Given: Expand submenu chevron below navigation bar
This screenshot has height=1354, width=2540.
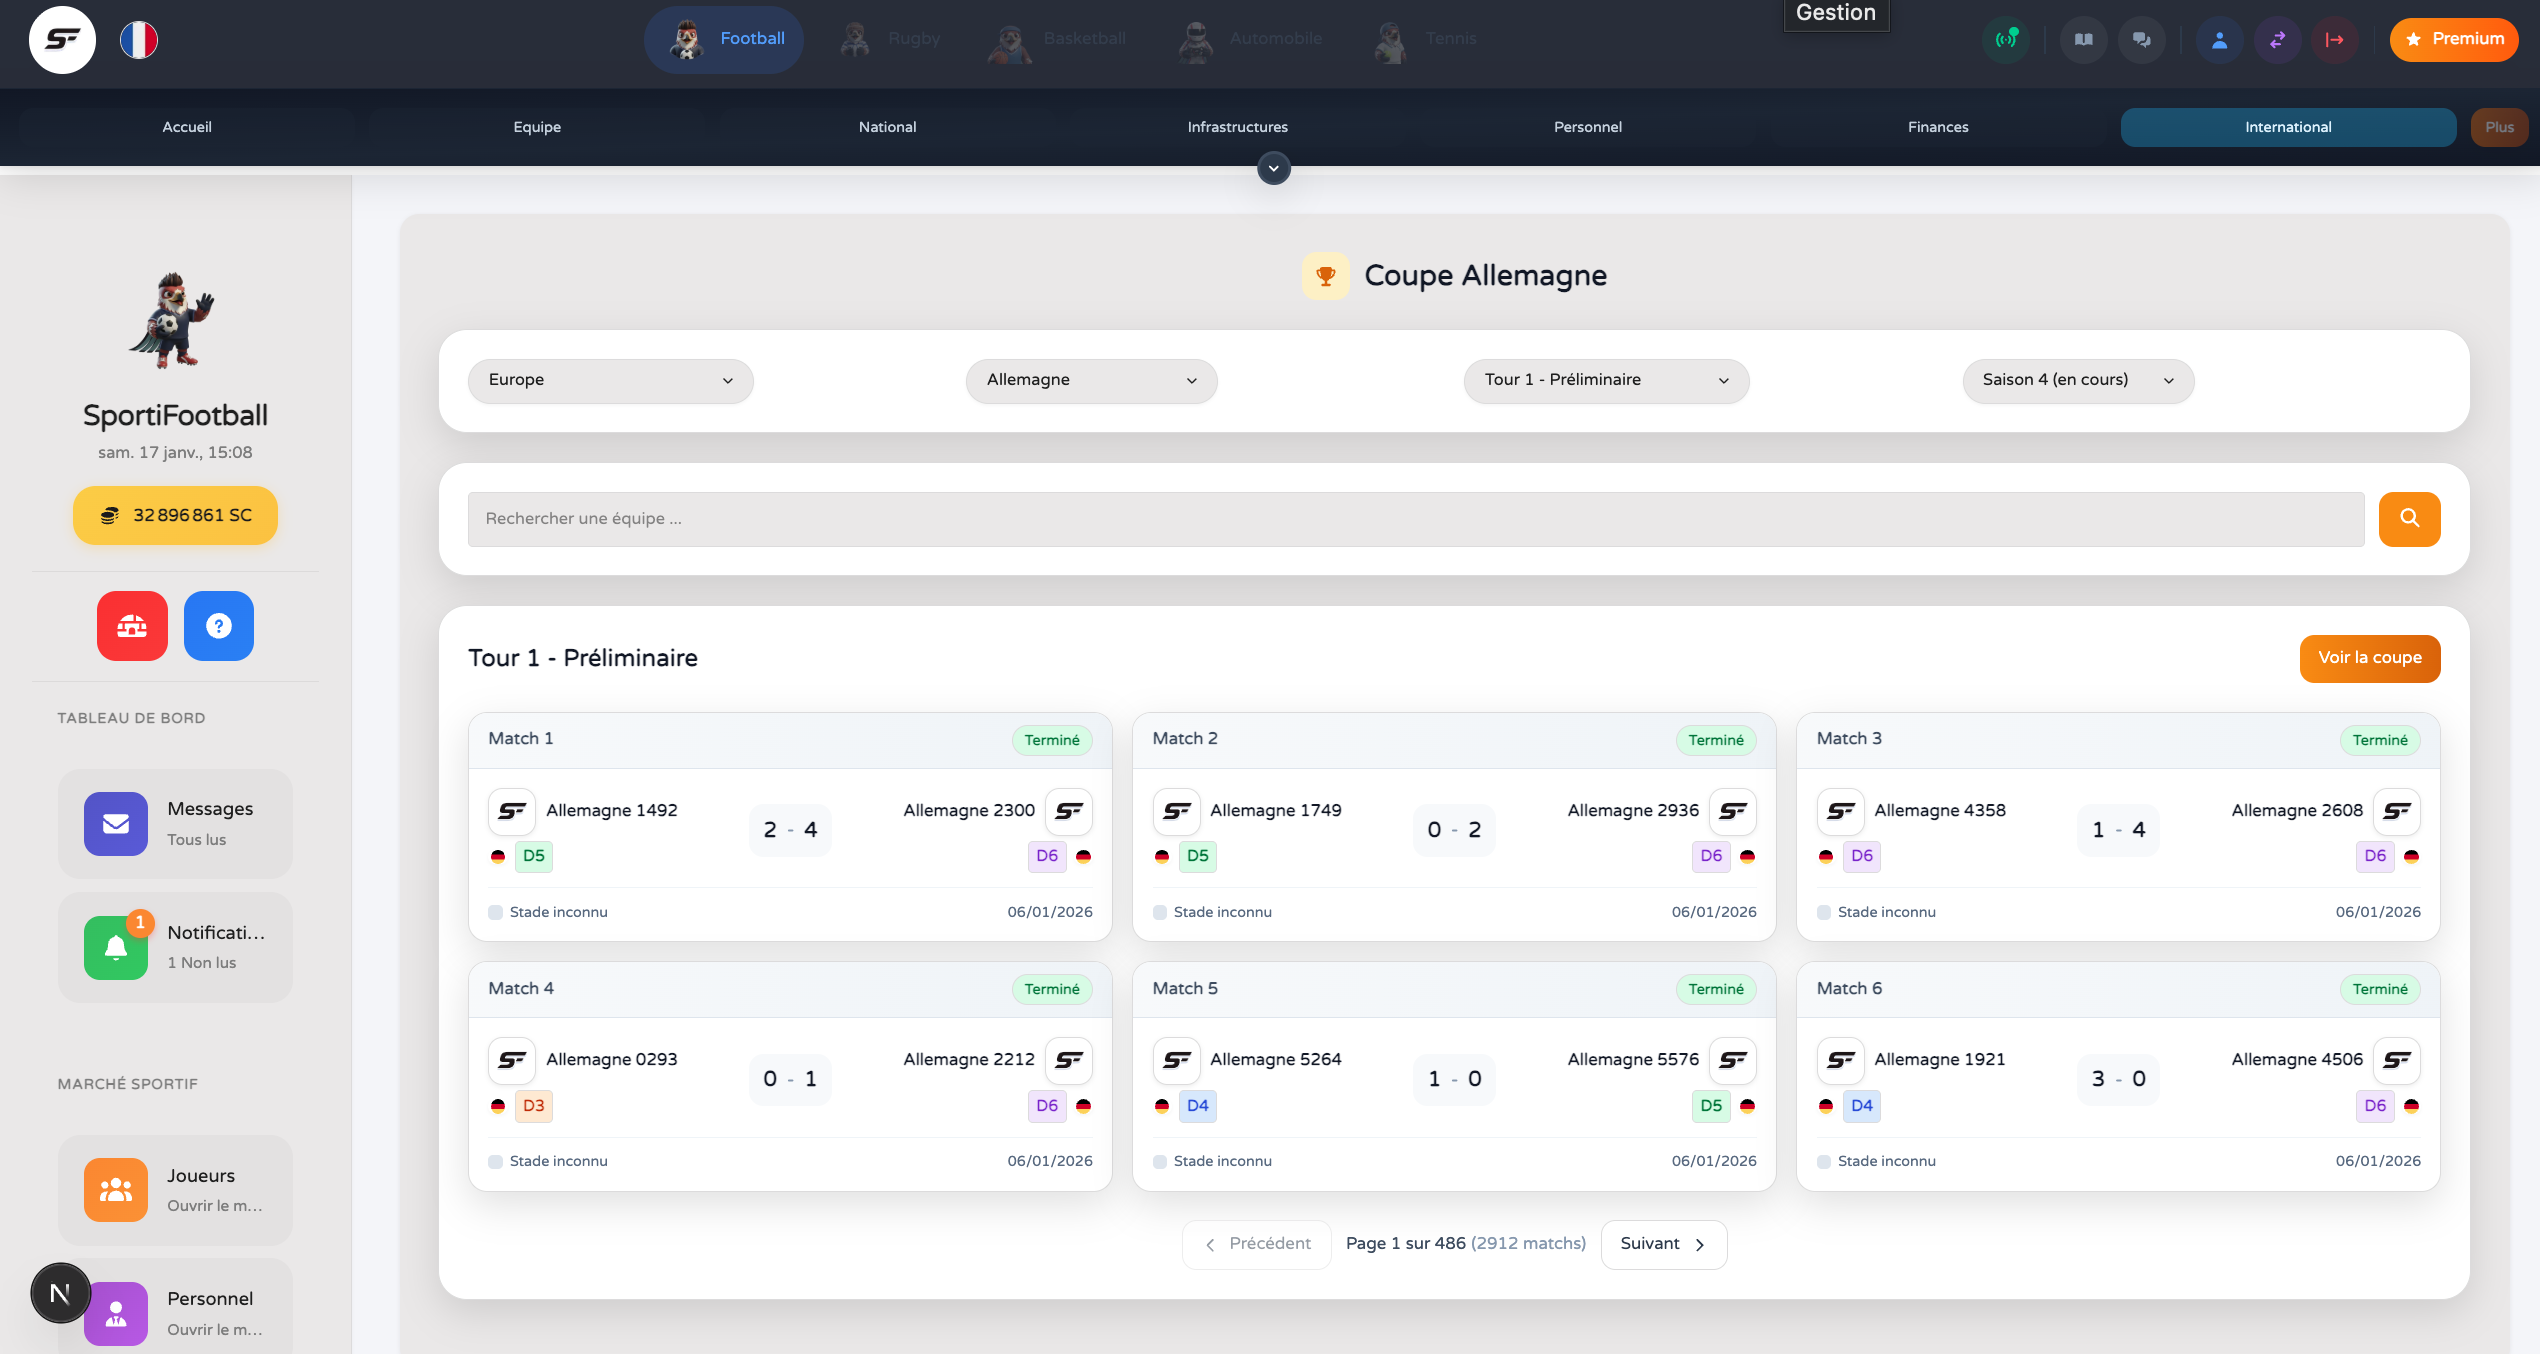Looking at the screenshot, I should coord(1273,169).
